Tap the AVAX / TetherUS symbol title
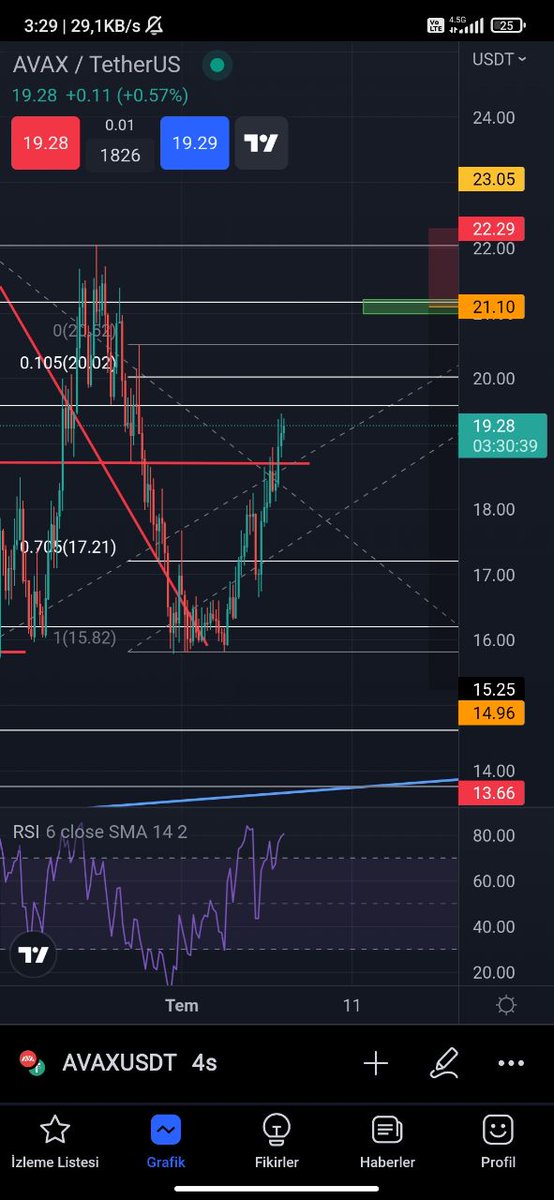 tap(97, 65)
